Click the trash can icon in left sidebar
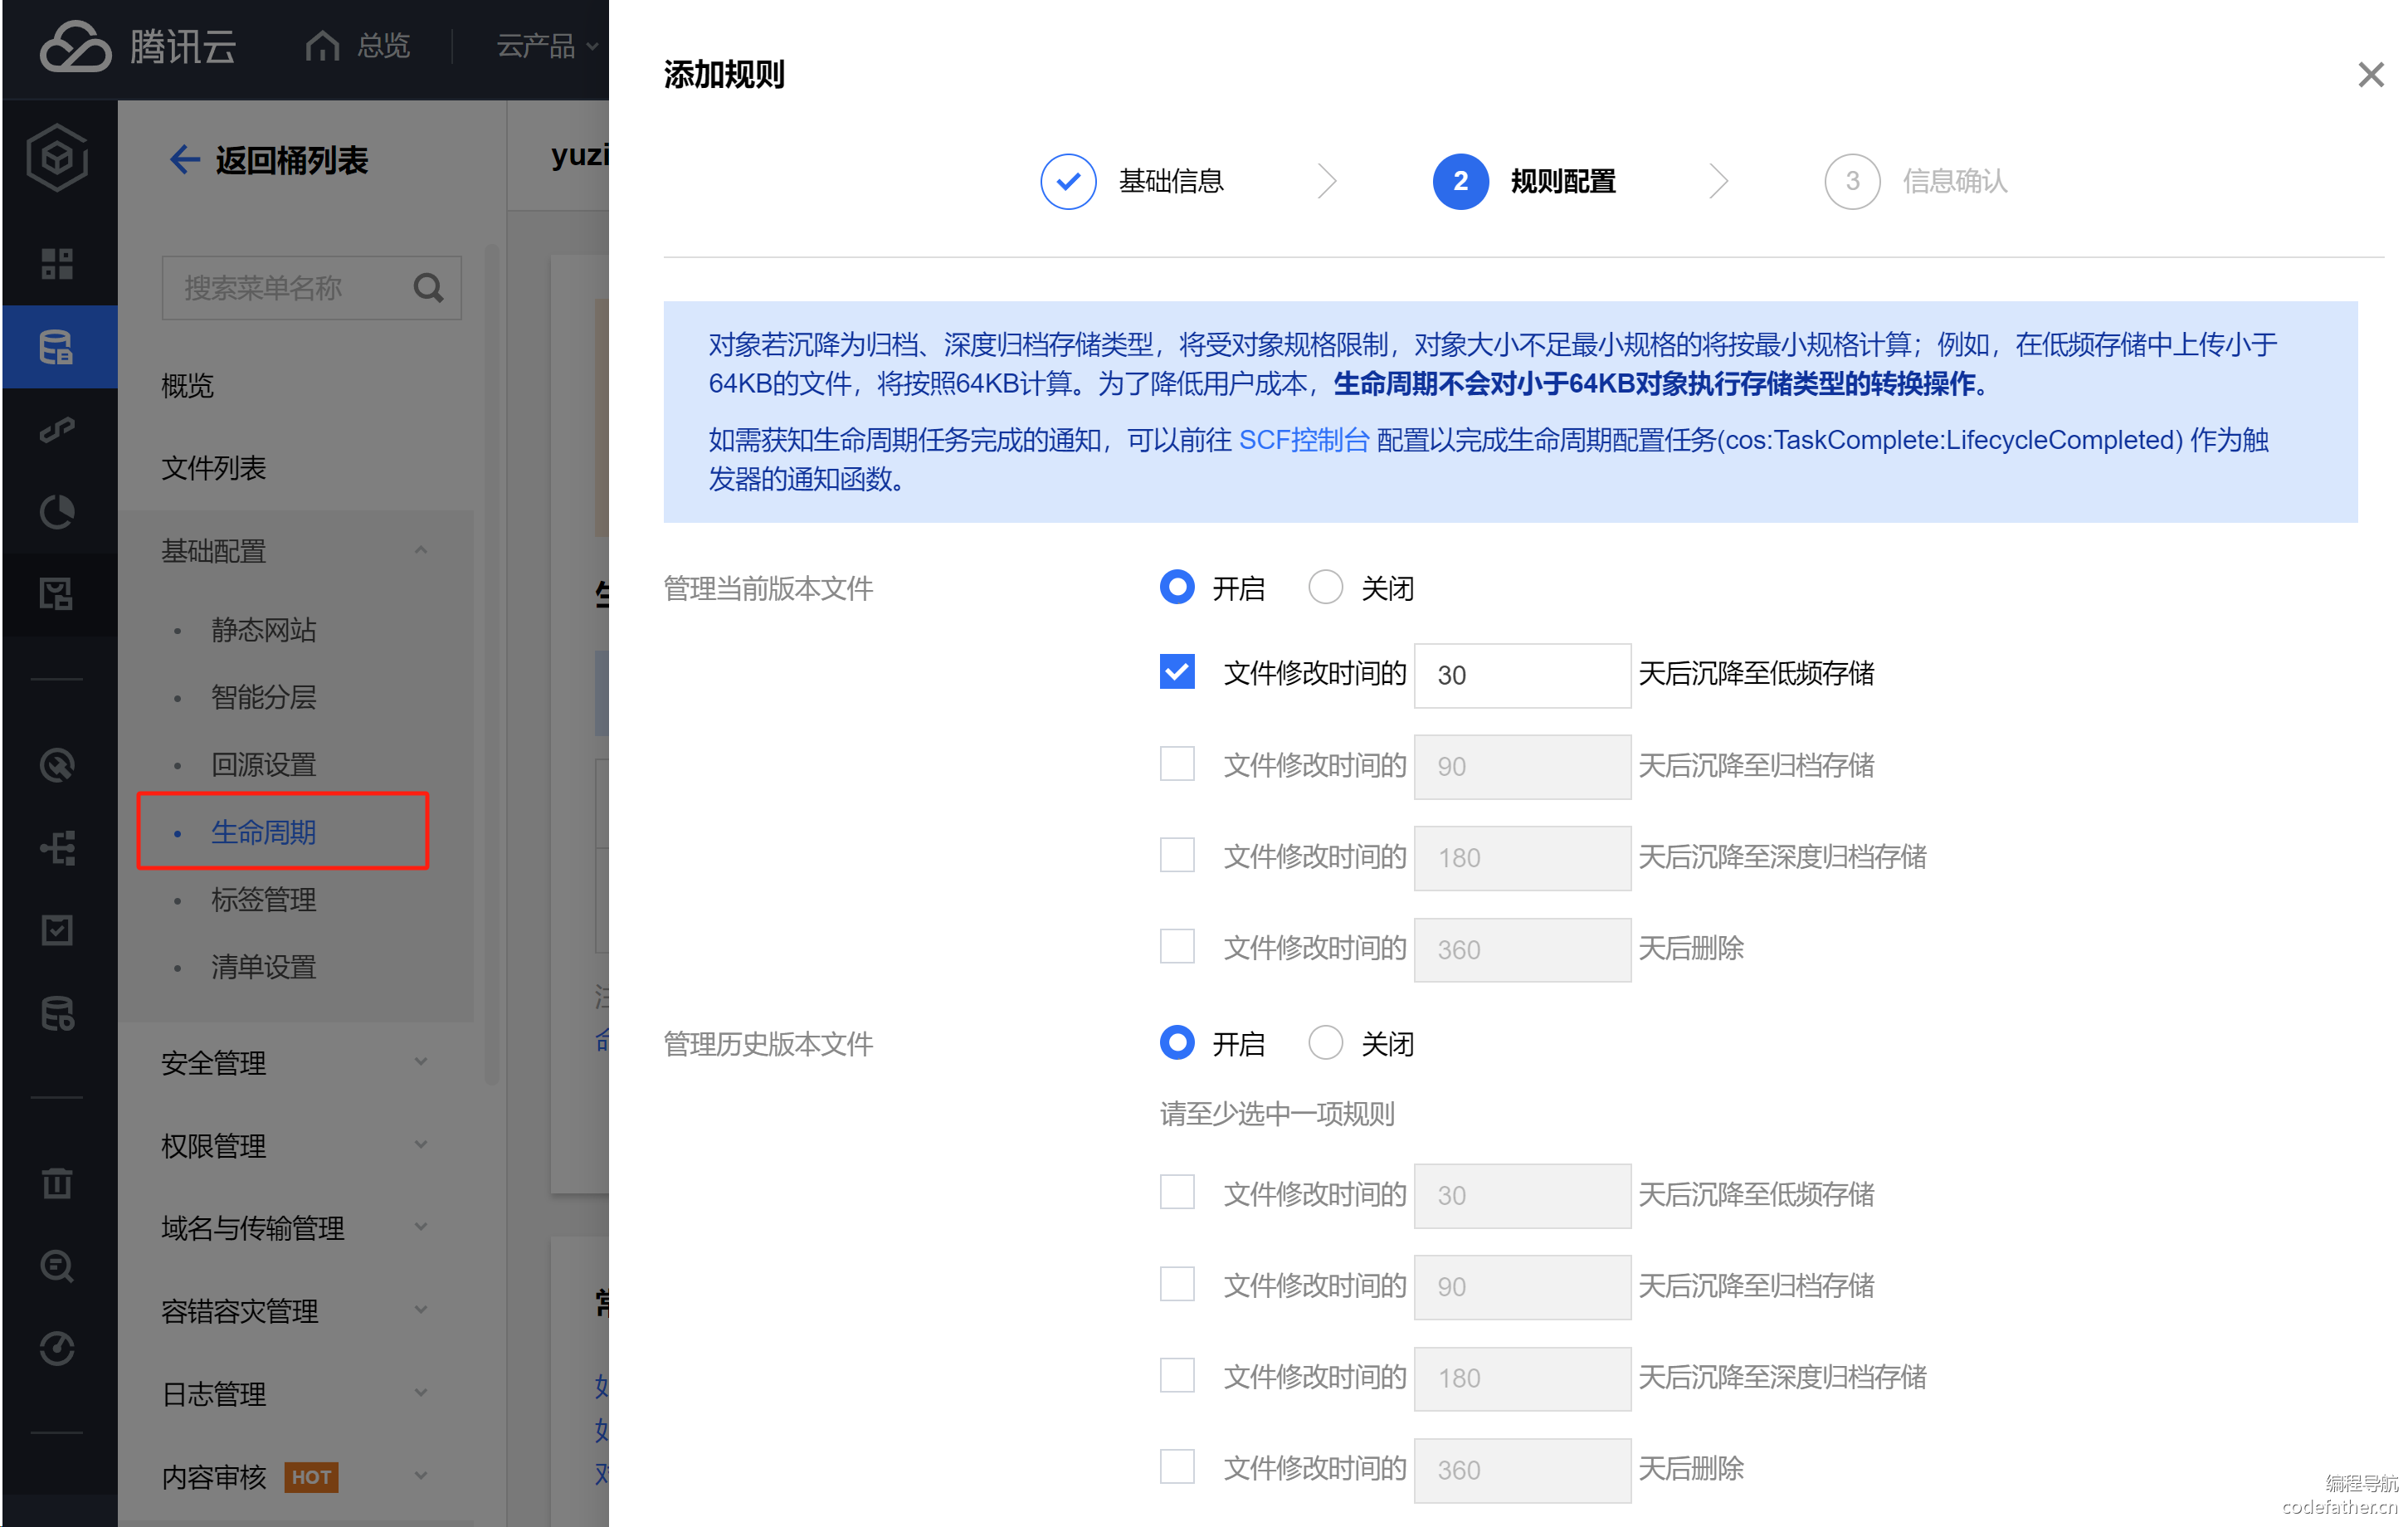Image resolution: width=2408 pixels, height=1527 pixels. coord(57,1183)
